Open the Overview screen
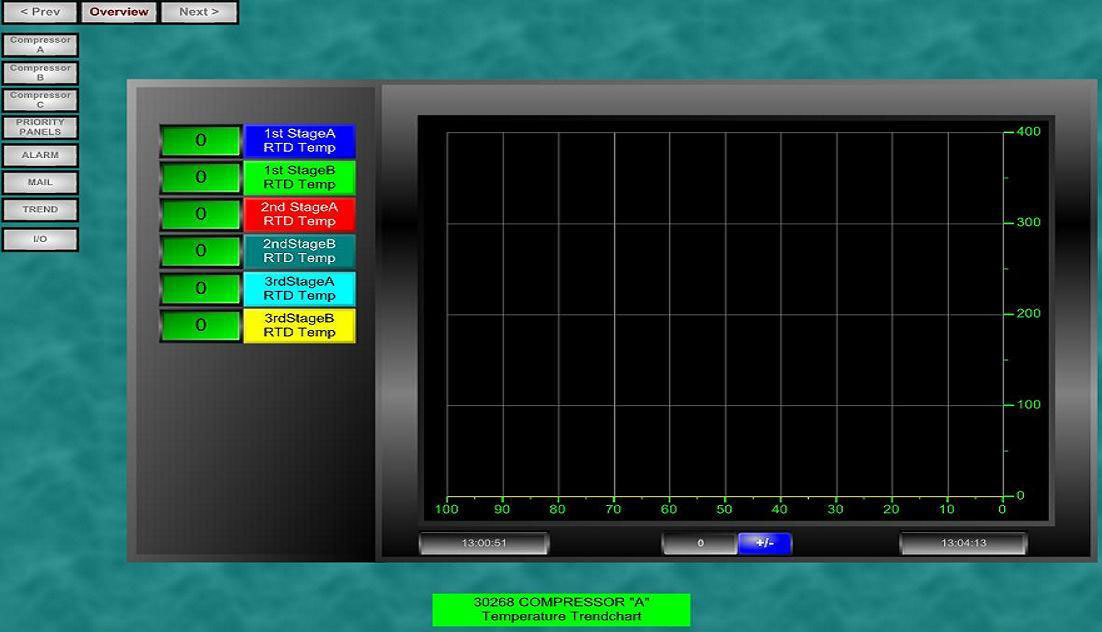Viewport: 1102px width, 632px height. (x=119, y=12)
